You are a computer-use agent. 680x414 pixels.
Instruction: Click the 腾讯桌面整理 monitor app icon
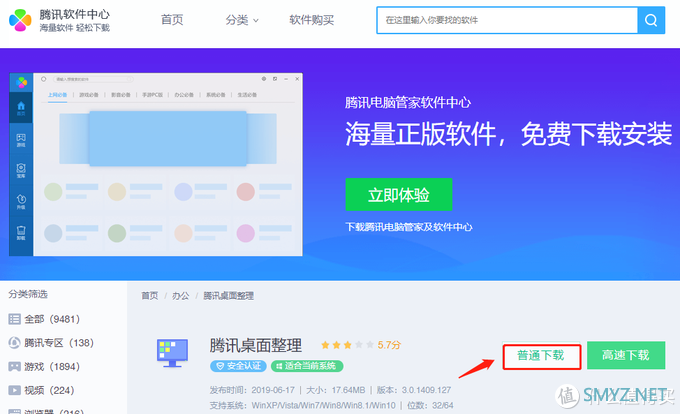(172, 353)
